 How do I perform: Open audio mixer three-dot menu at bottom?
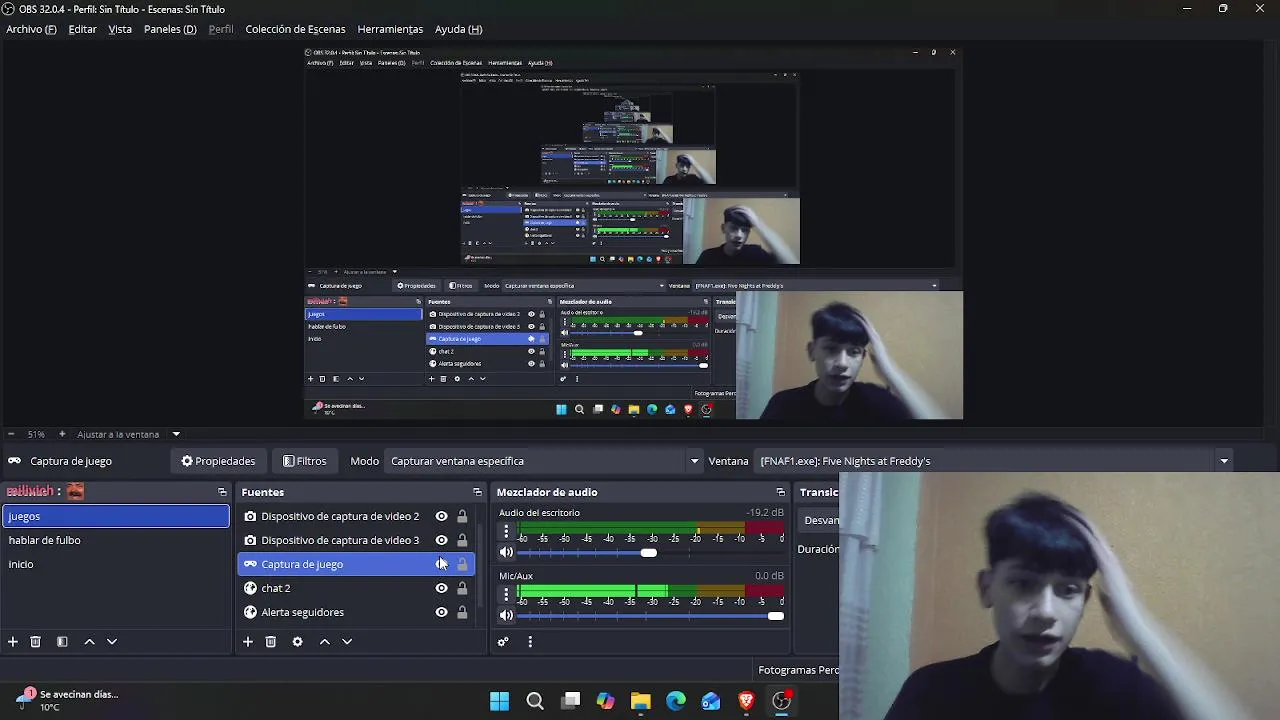(x=530, y=642)
